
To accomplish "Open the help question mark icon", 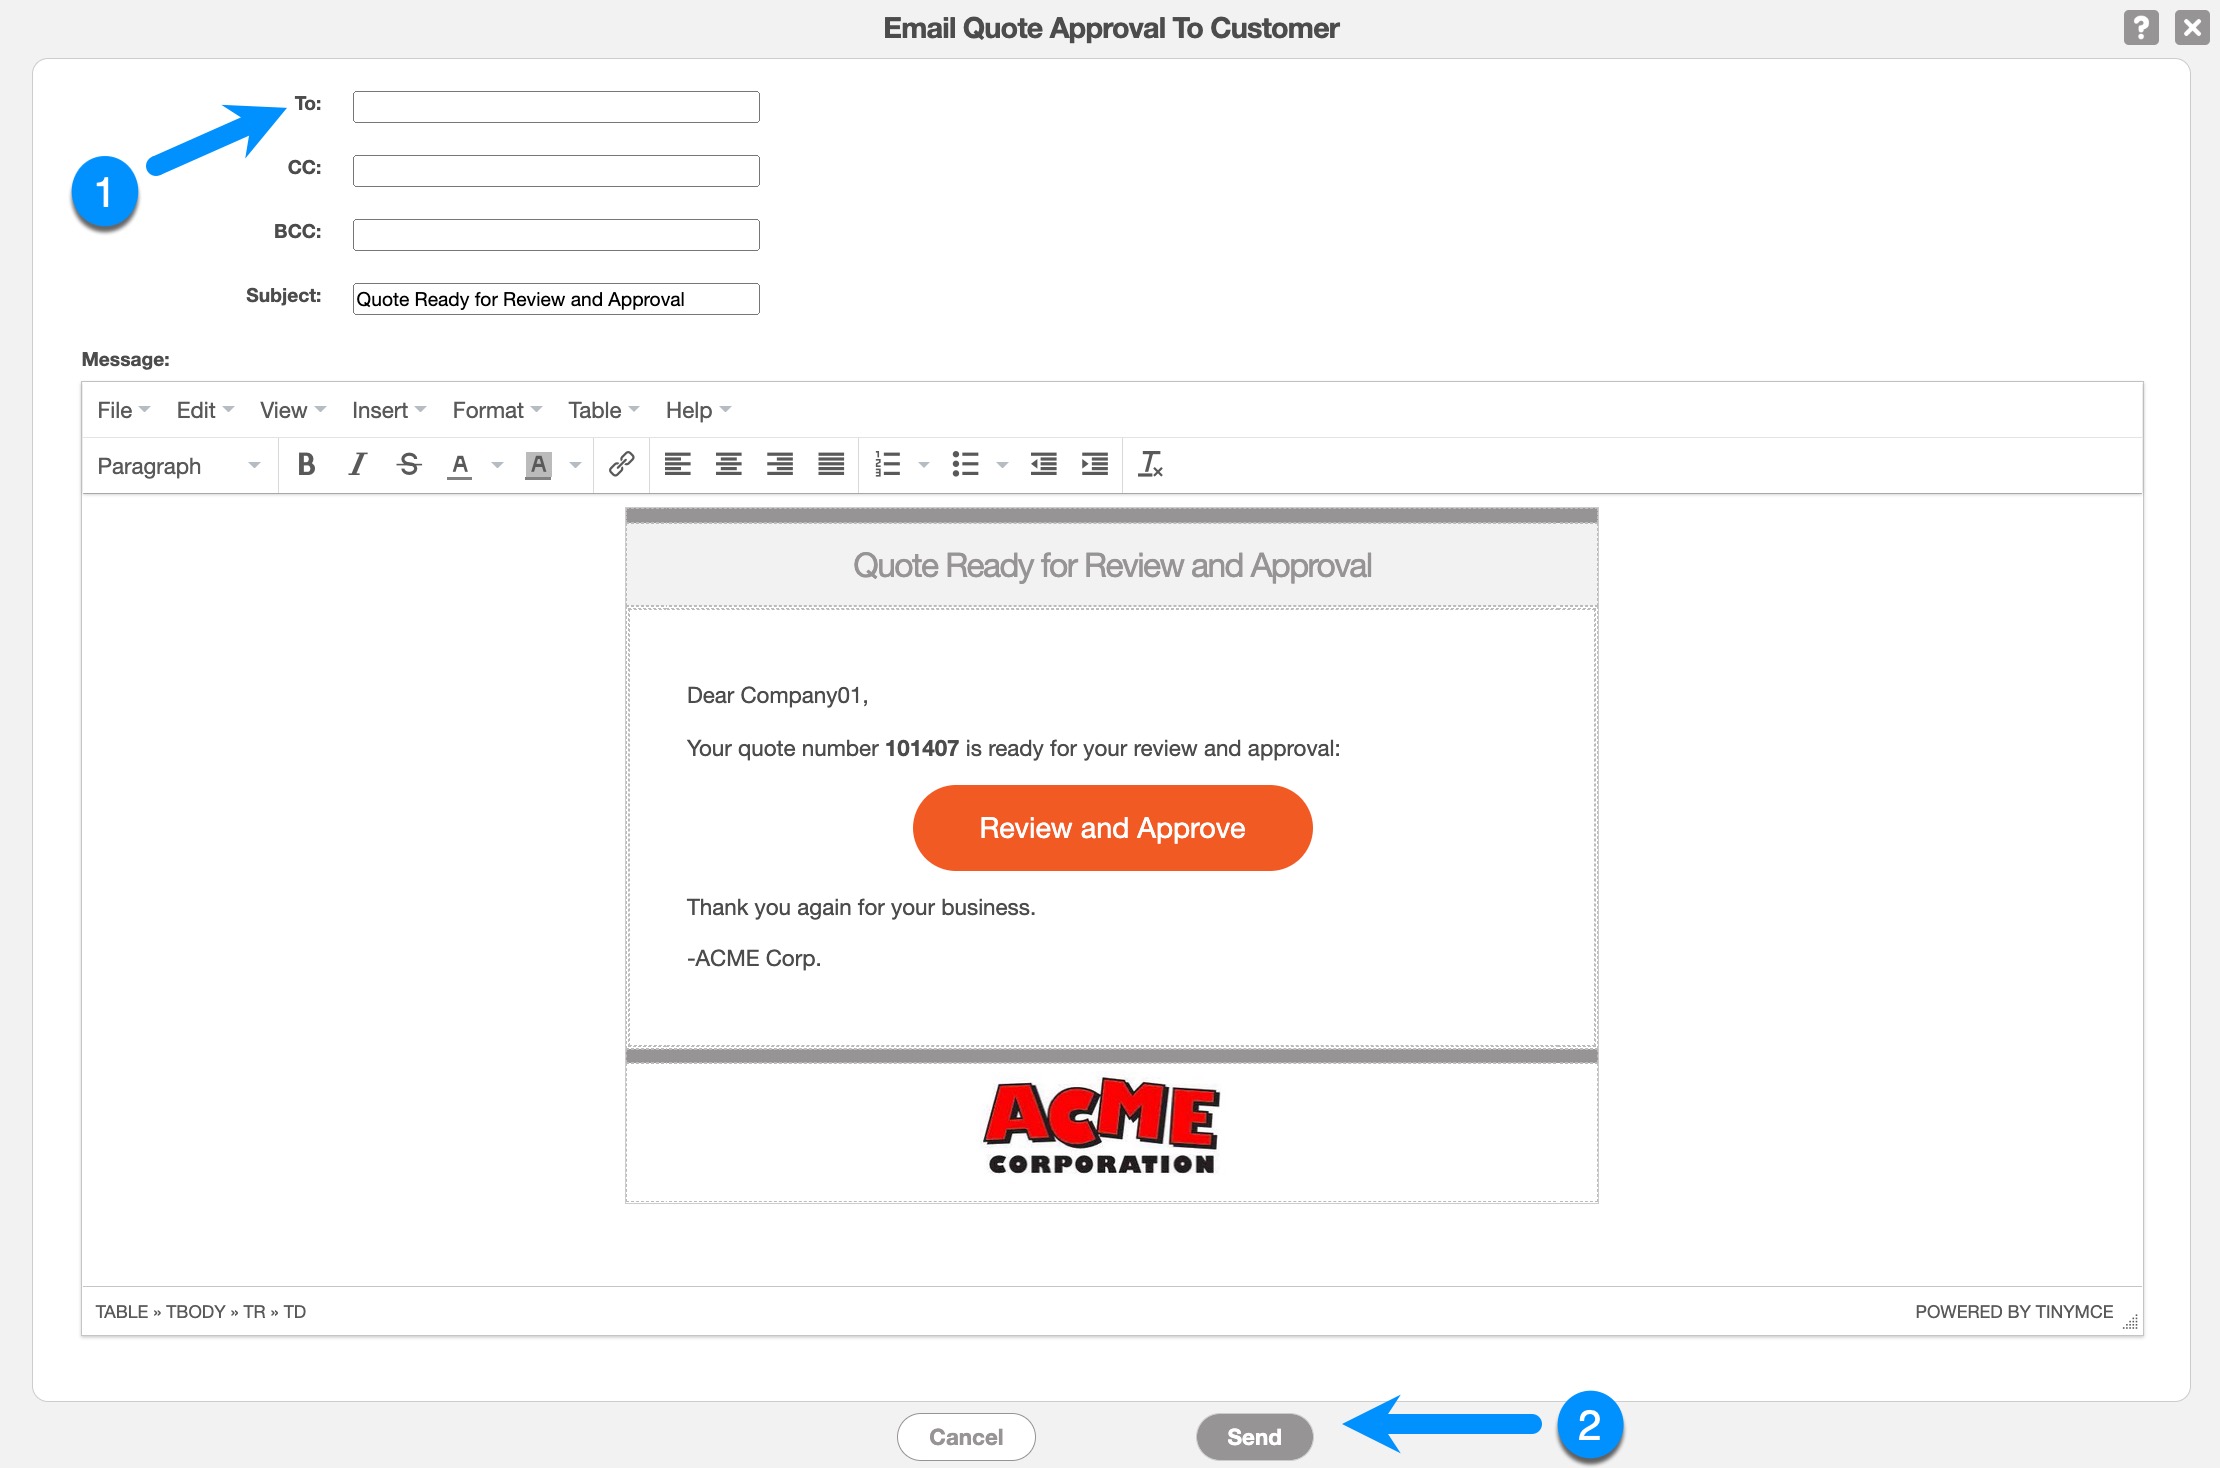I will 2140,27.
